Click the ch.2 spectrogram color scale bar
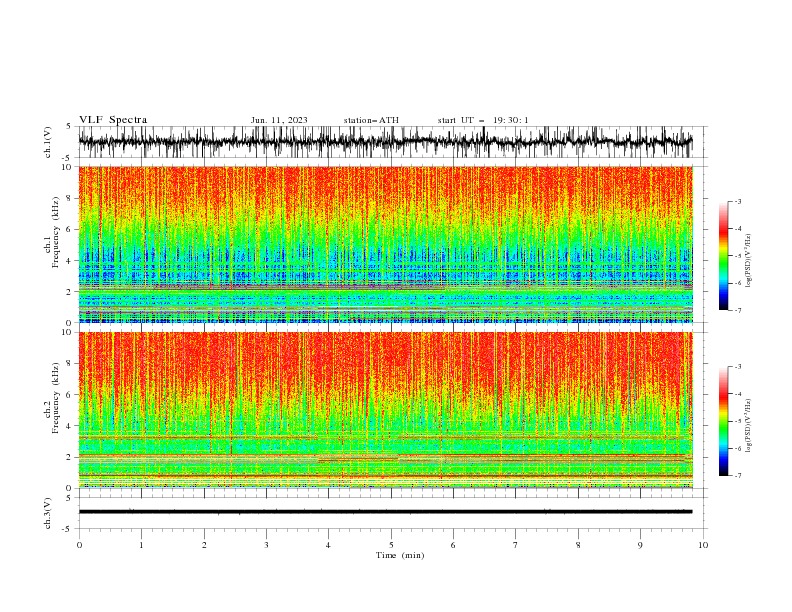 tap(723, 421)
